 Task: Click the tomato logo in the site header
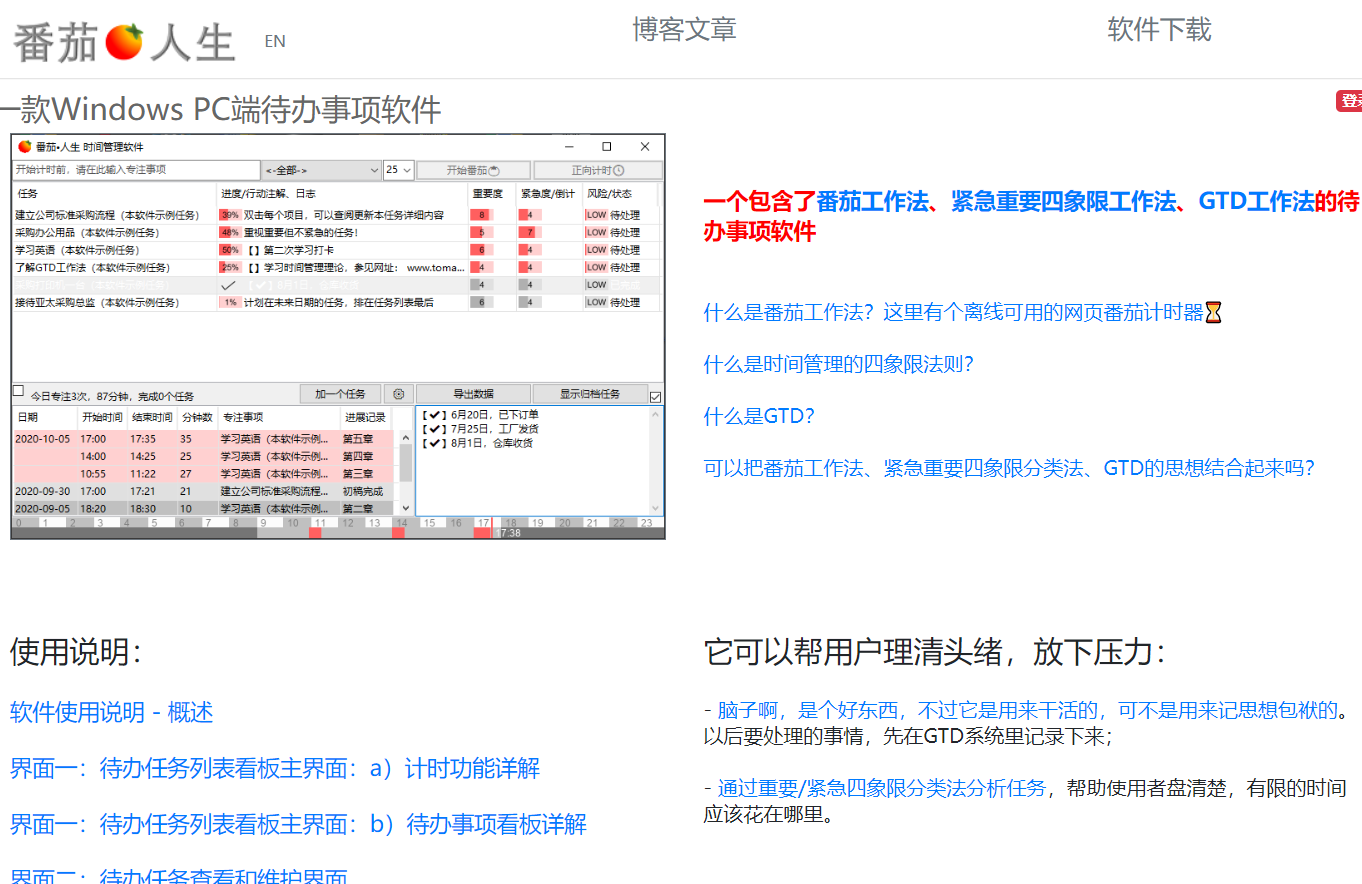[x=125, y=42]
